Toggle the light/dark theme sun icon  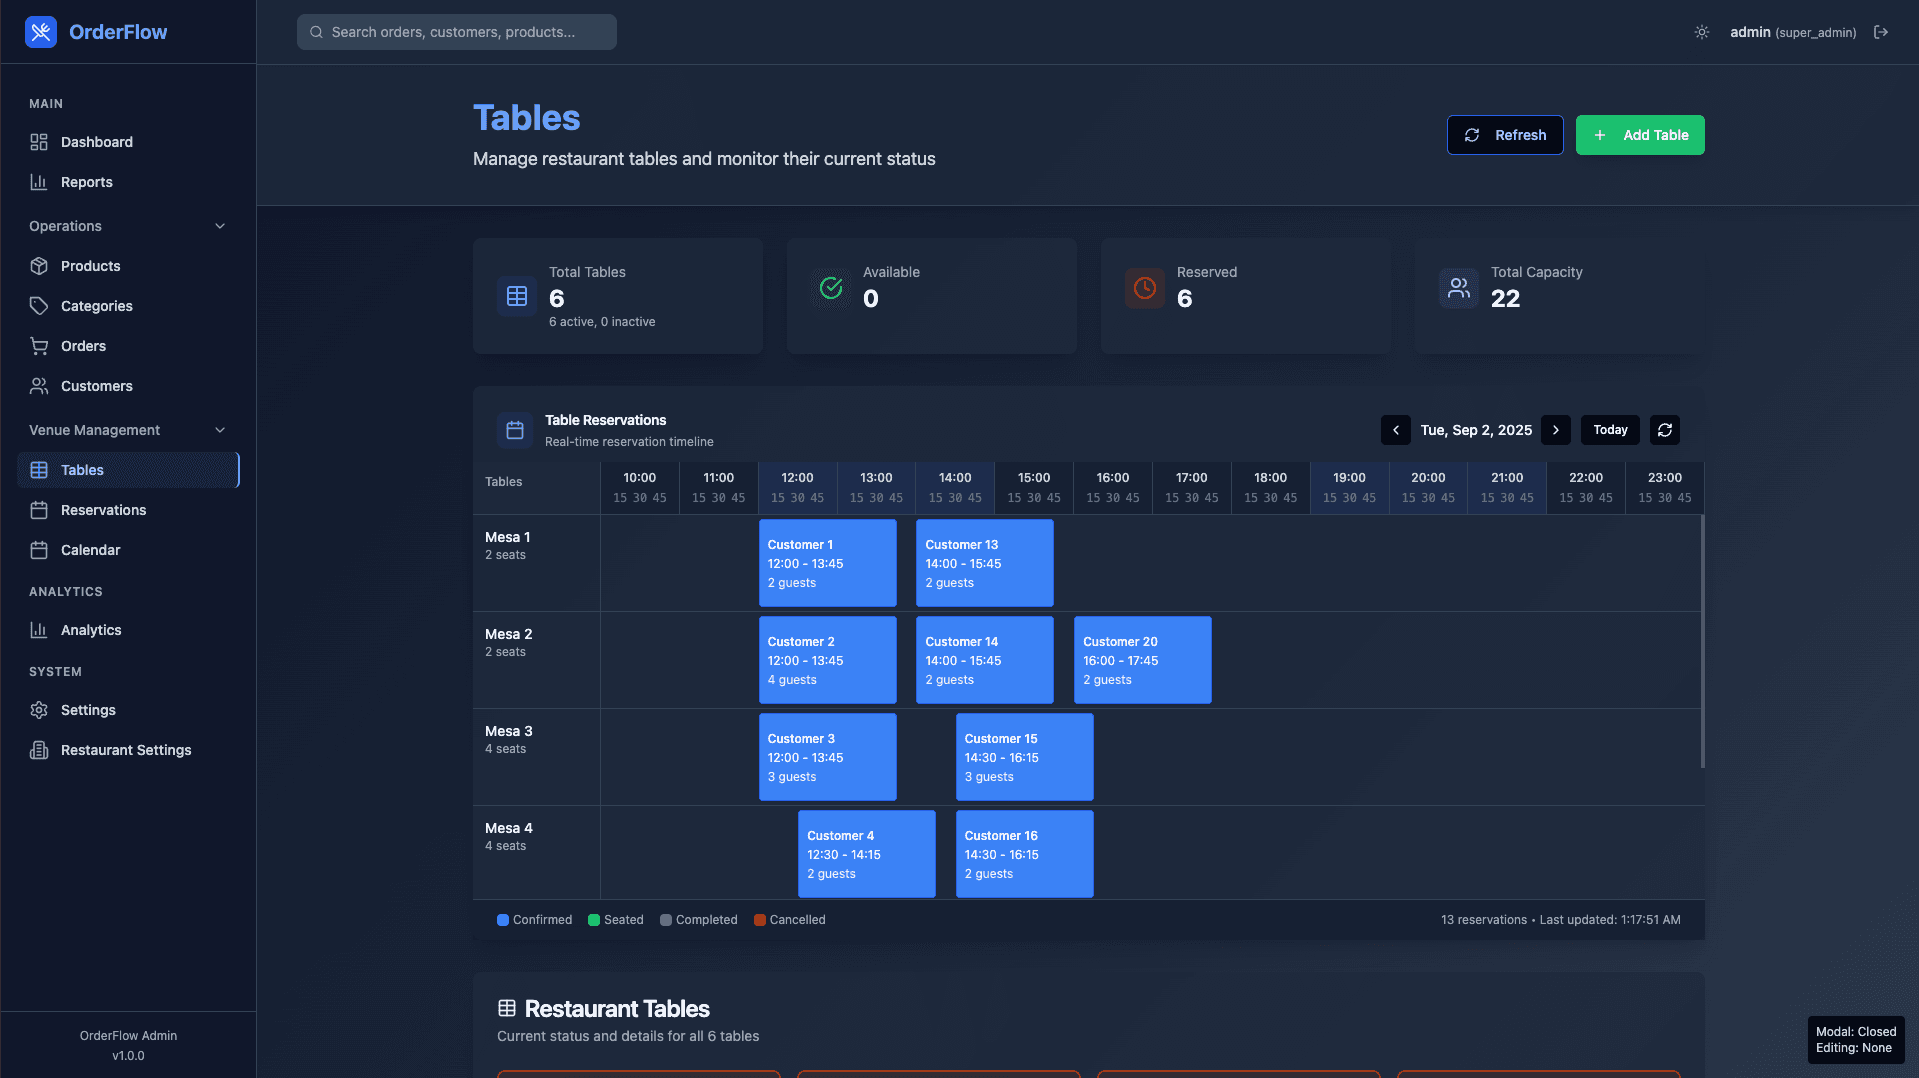pyautogui.click(x=1701, y=31)
